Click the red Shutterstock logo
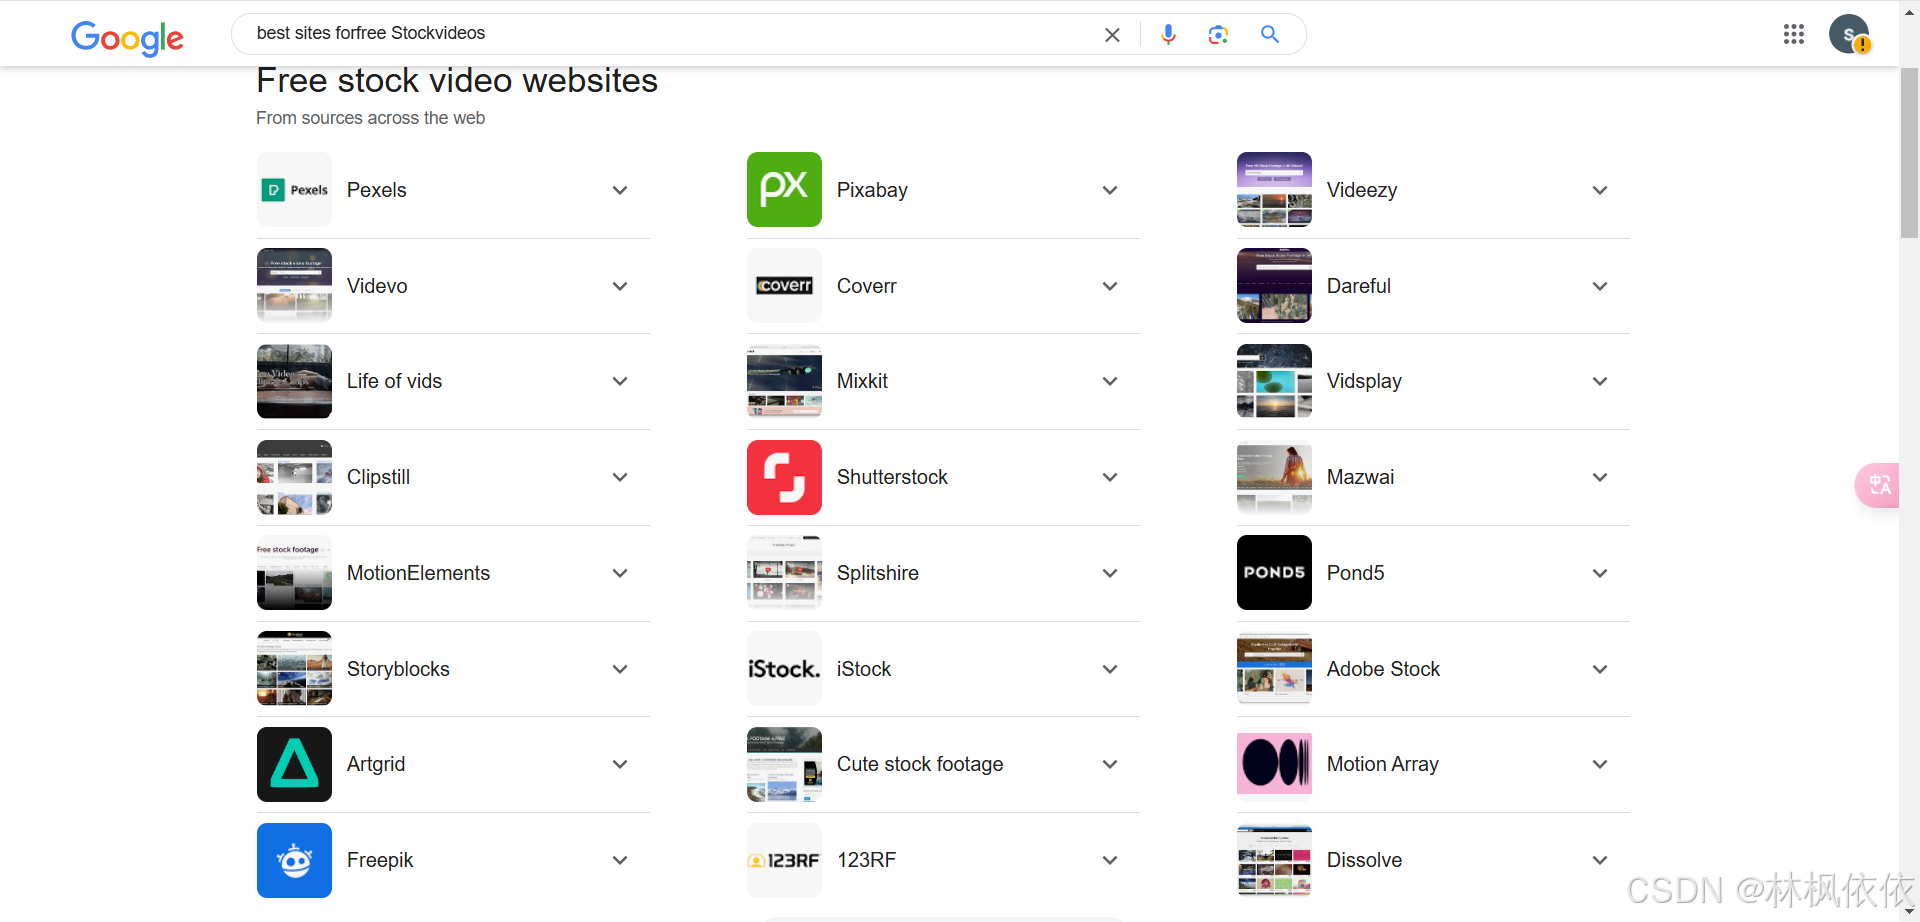1920x922 pixels. click(x=784, y=477)
